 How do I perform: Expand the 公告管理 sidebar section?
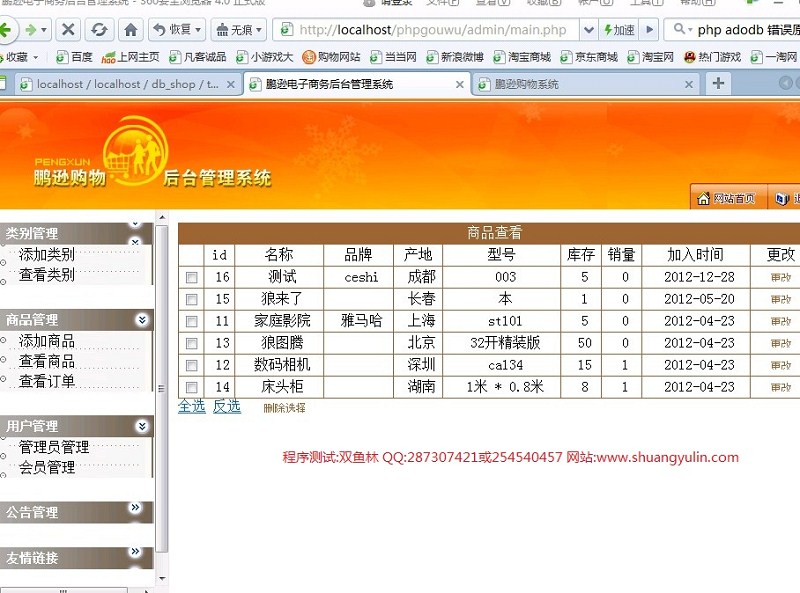[x=142, y=511]
